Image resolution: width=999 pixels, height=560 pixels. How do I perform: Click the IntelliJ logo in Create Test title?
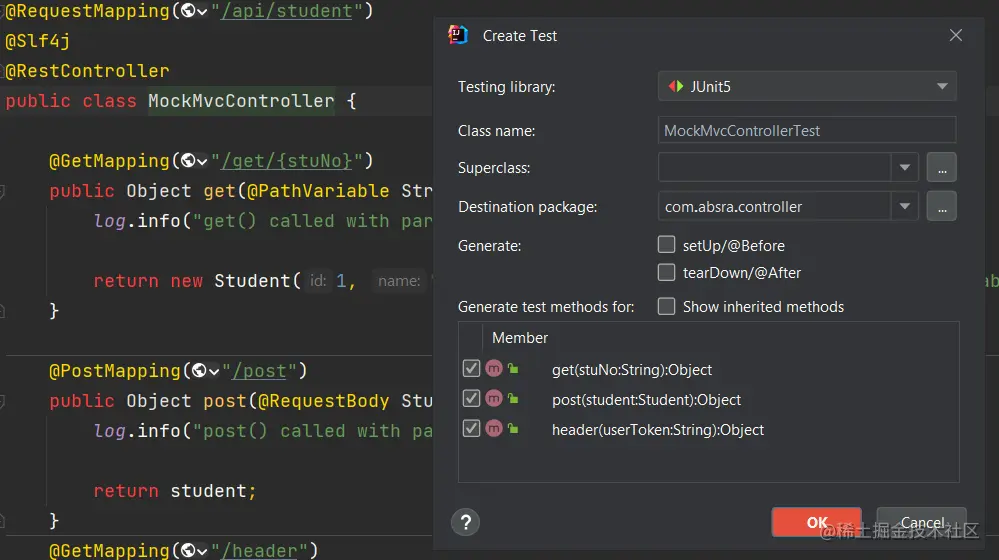[457, 35]
